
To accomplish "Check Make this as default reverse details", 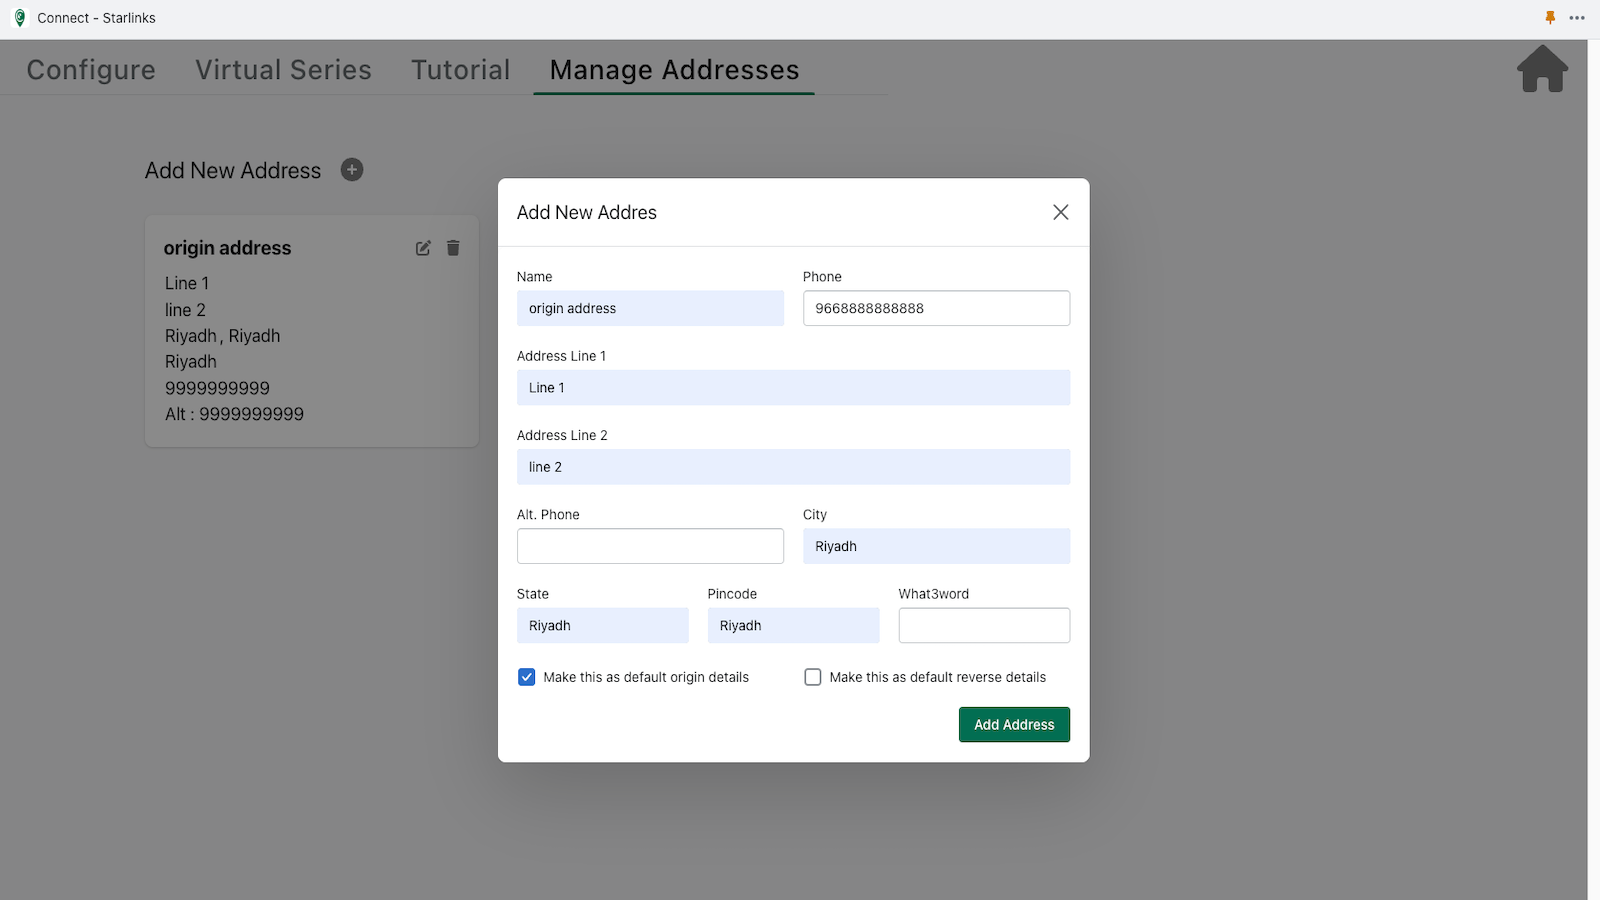I will pos(813,677).
